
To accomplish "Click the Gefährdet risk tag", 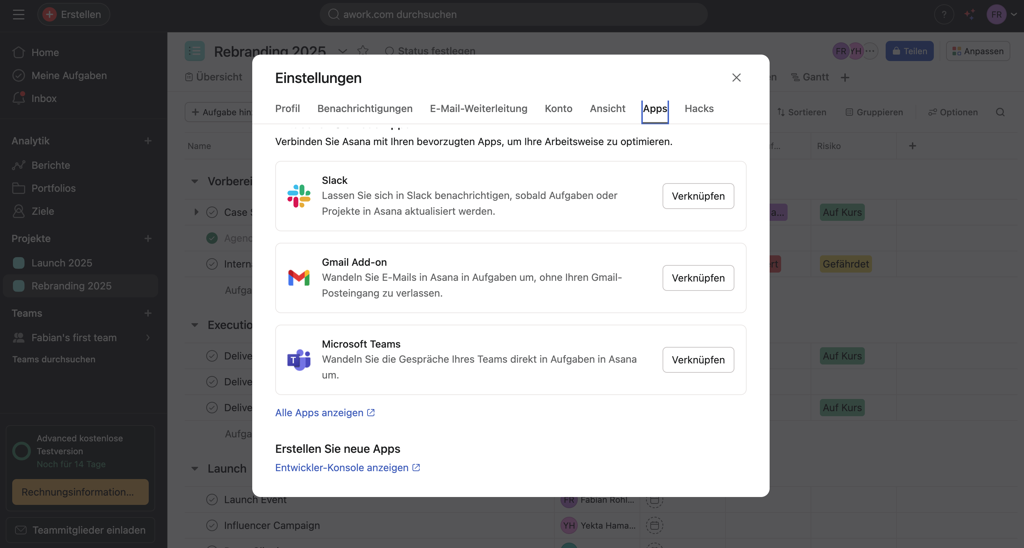I will [x=846, y=264].
